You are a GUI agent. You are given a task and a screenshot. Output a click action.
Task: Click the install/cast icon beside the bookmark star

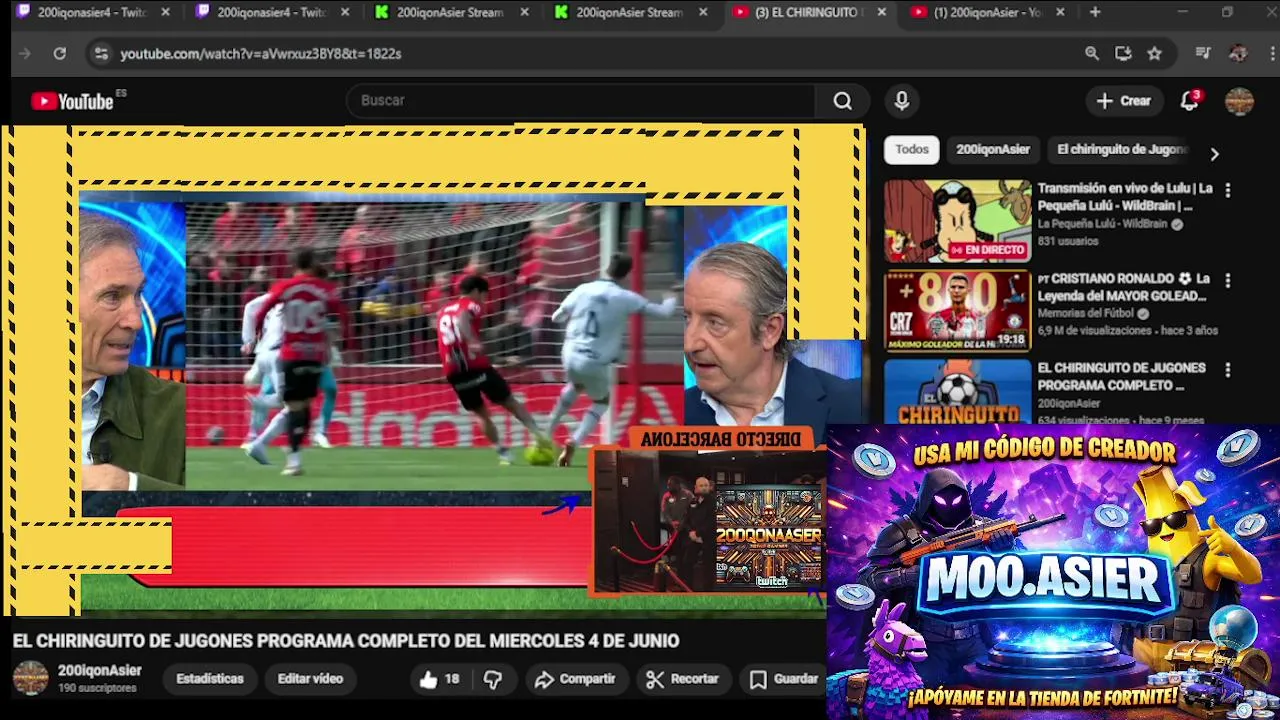(1123, 54)
